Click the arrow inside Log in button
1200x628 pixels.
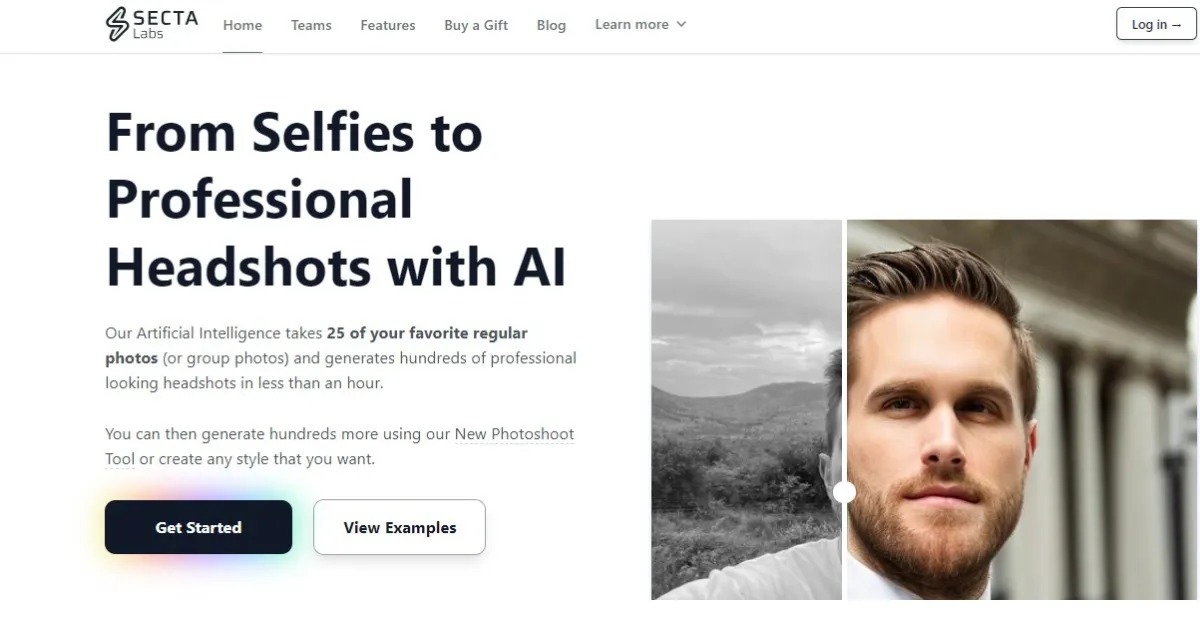1176,25
